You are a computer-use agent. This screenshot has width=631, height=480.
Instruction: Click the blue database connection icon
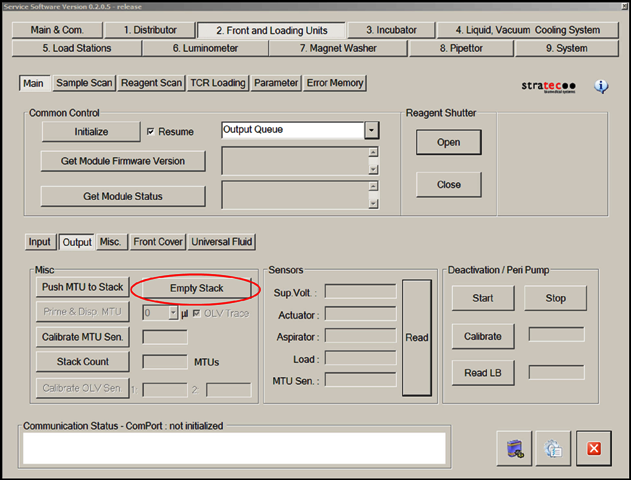click(513, 448)
